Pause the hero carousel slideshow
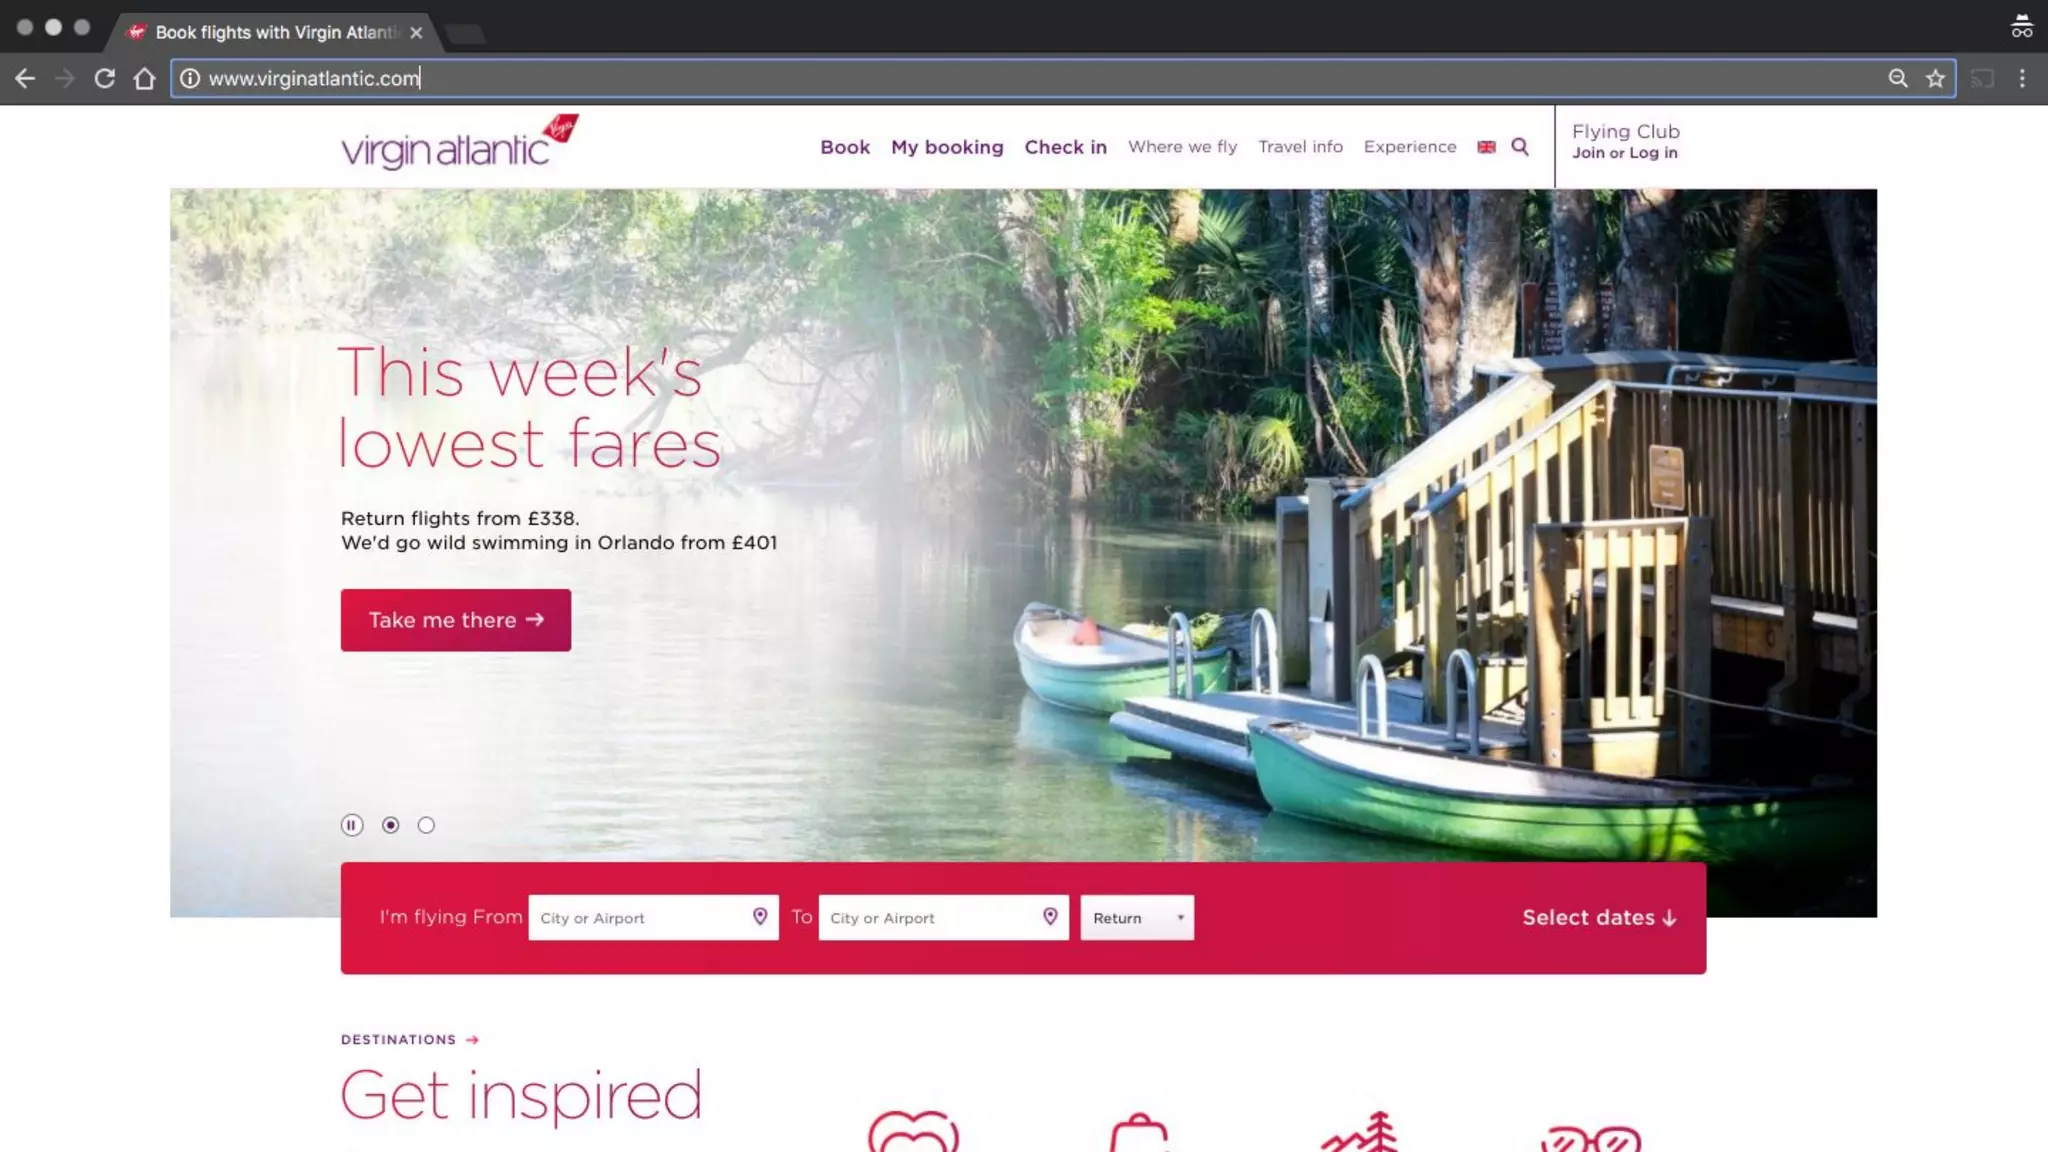Screen dimensions: 2048x1152 tap(352, 825)
